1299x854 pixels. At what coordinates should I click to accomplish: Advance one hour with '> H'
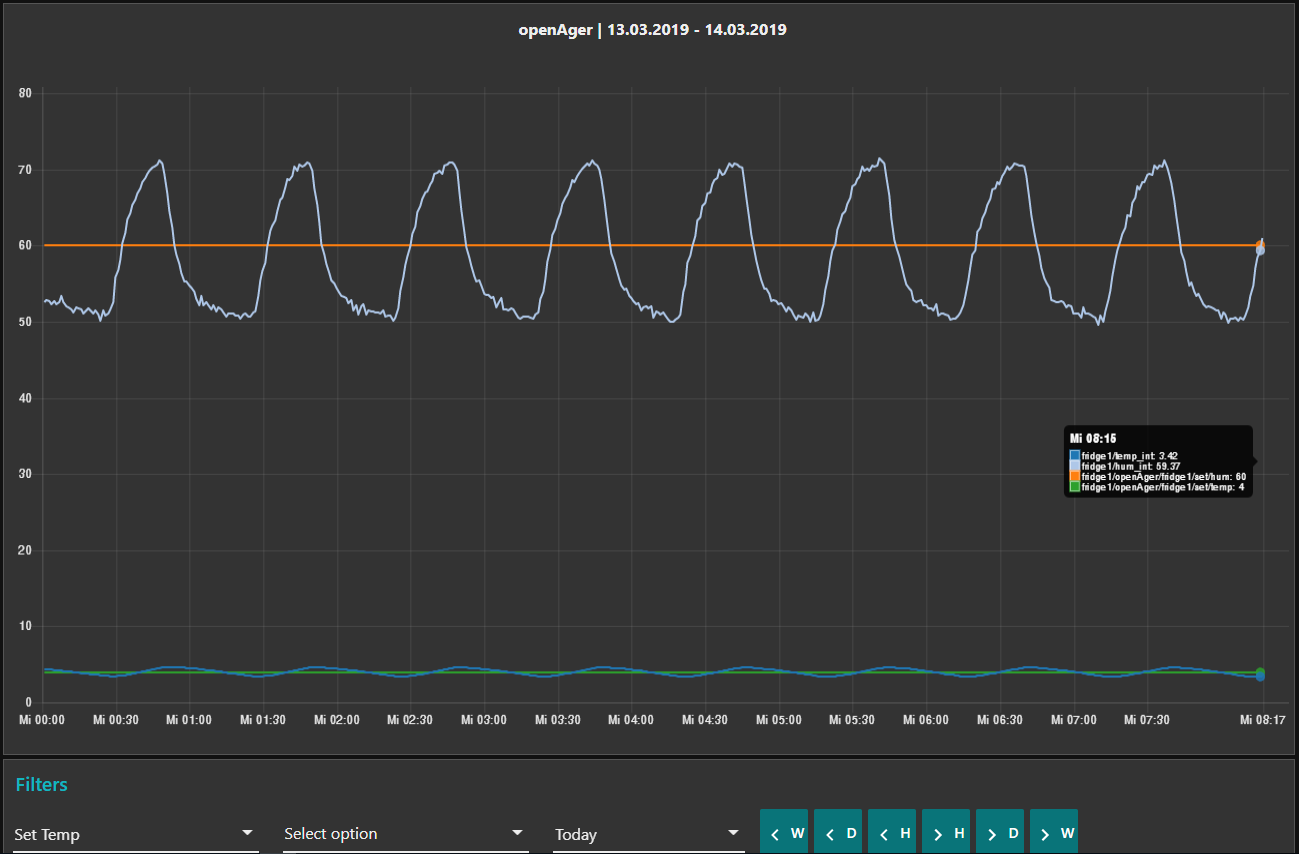[x=946, y=832]
